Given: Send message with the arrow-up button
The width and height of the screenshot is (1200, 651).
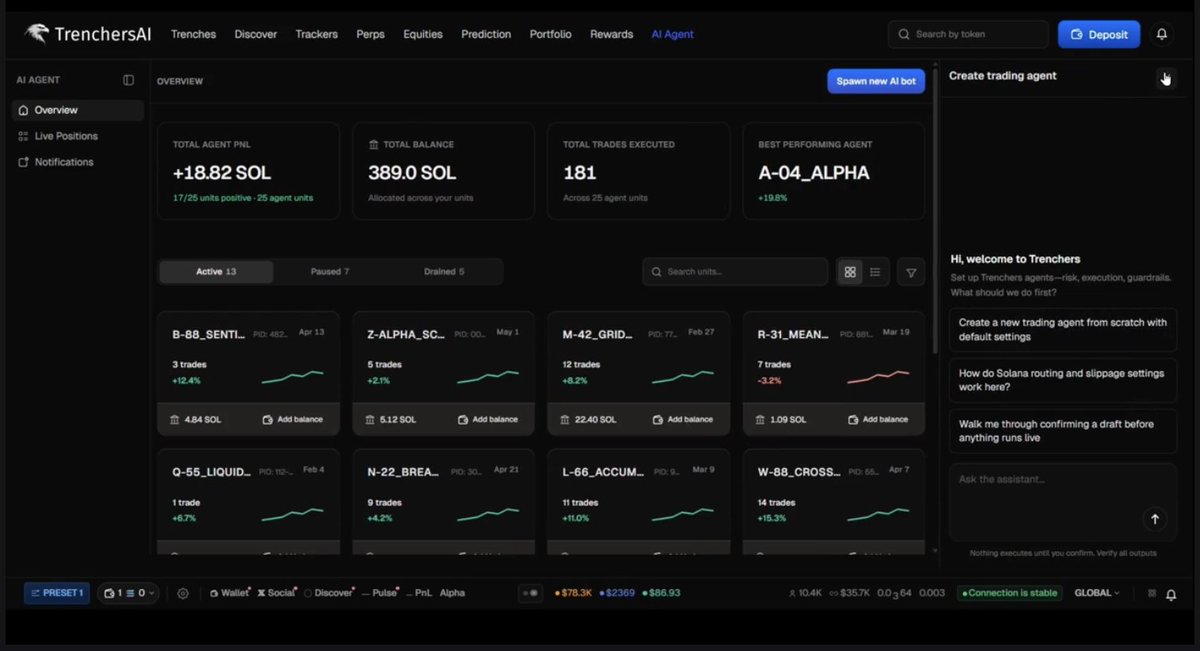Looking at the screenshot, I should pyautogui.click(x=1155, y=519).
